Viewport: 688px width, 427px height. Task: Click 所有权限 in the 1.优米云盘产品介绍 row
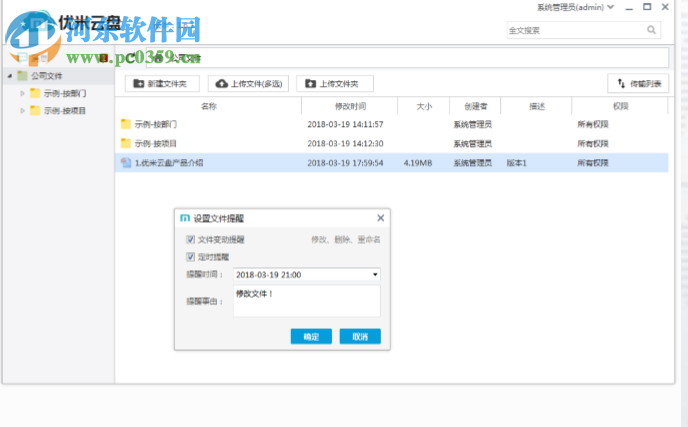[x=593, y=163]
